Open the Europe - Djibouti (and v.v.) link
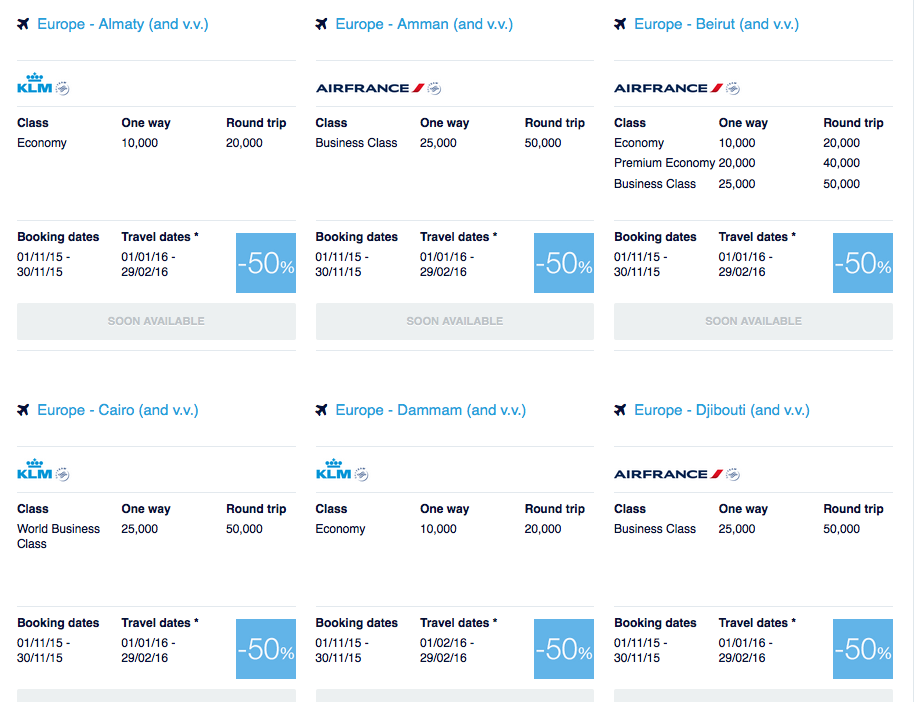Image resolution: width=916 pixels, height=702 pixels. 722,410
